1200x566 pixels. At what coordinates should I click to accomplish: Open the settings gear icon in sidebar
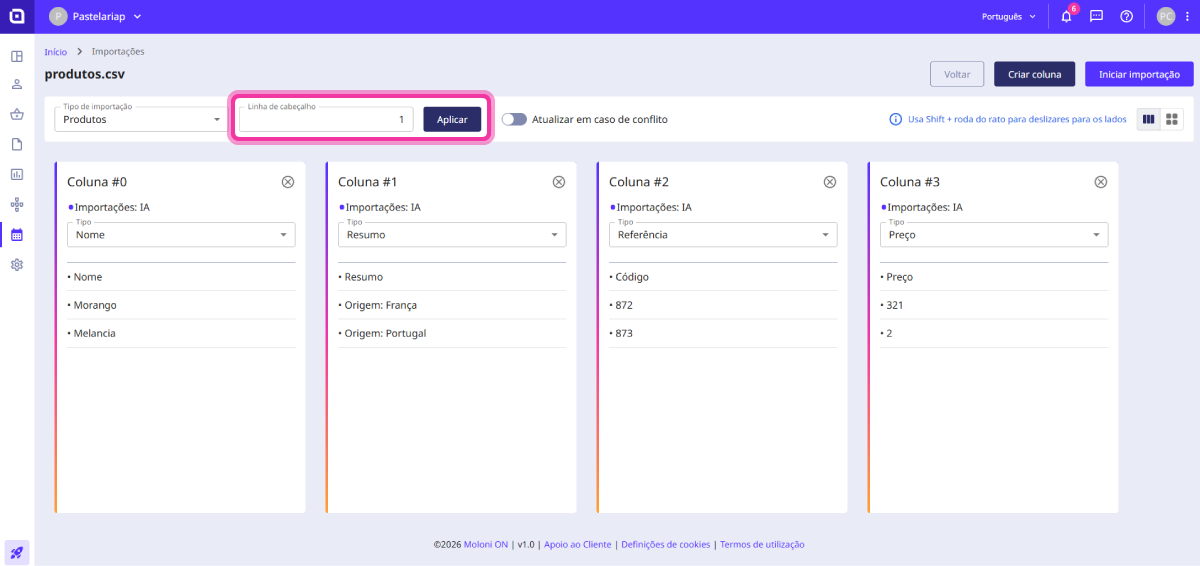coord(17,265)
